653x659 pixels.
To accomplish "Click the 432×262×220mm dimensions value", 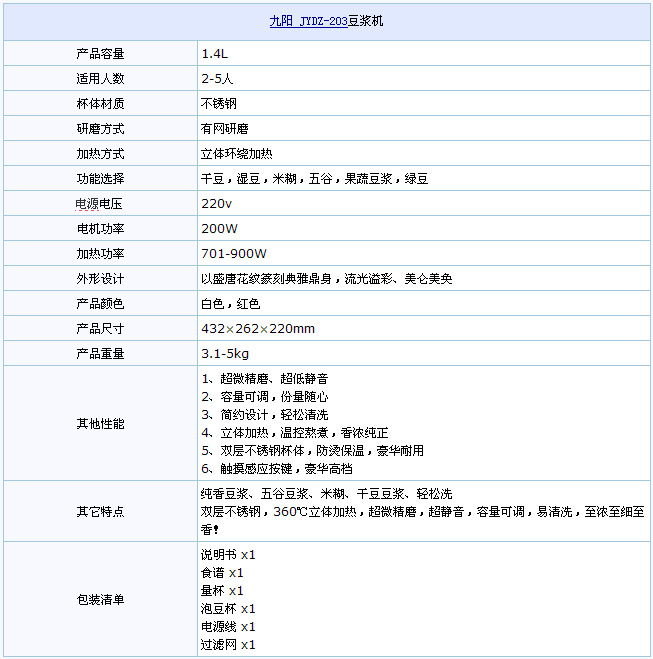I will [x=258, y=329].
